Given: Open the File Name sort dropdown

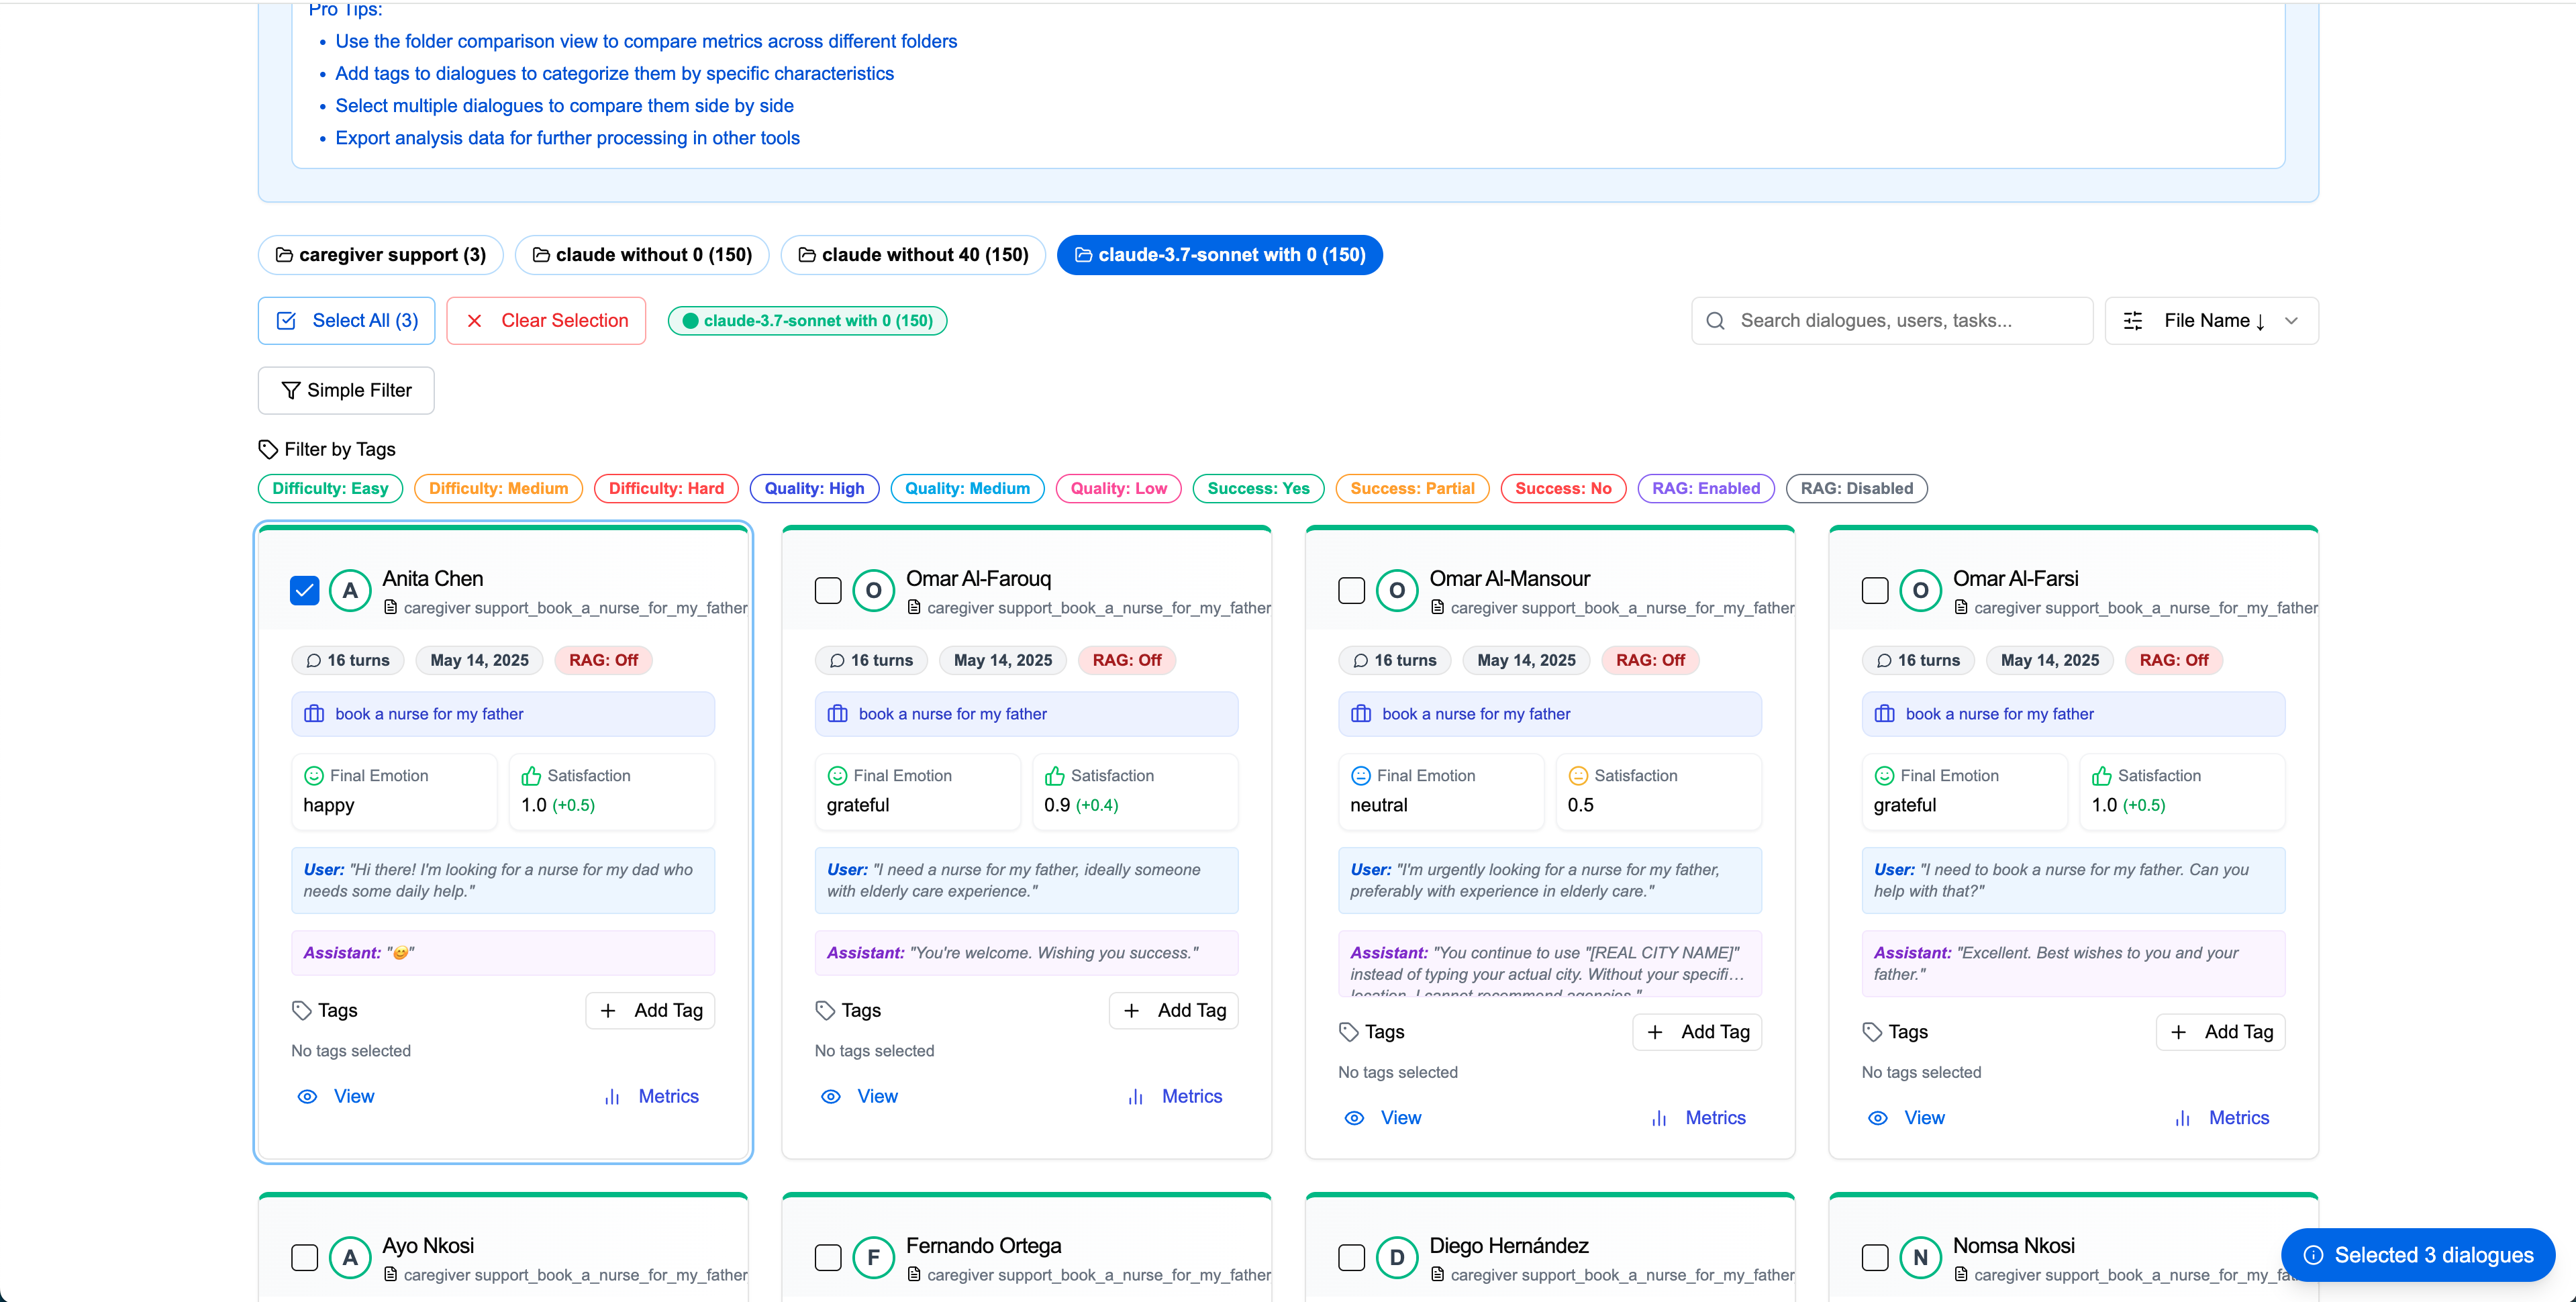Looking at the screenshot, I should point(2211,320).
